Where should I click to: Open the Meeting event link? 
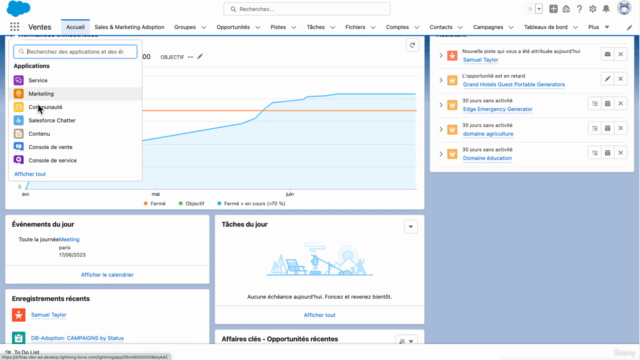[69, 240]
